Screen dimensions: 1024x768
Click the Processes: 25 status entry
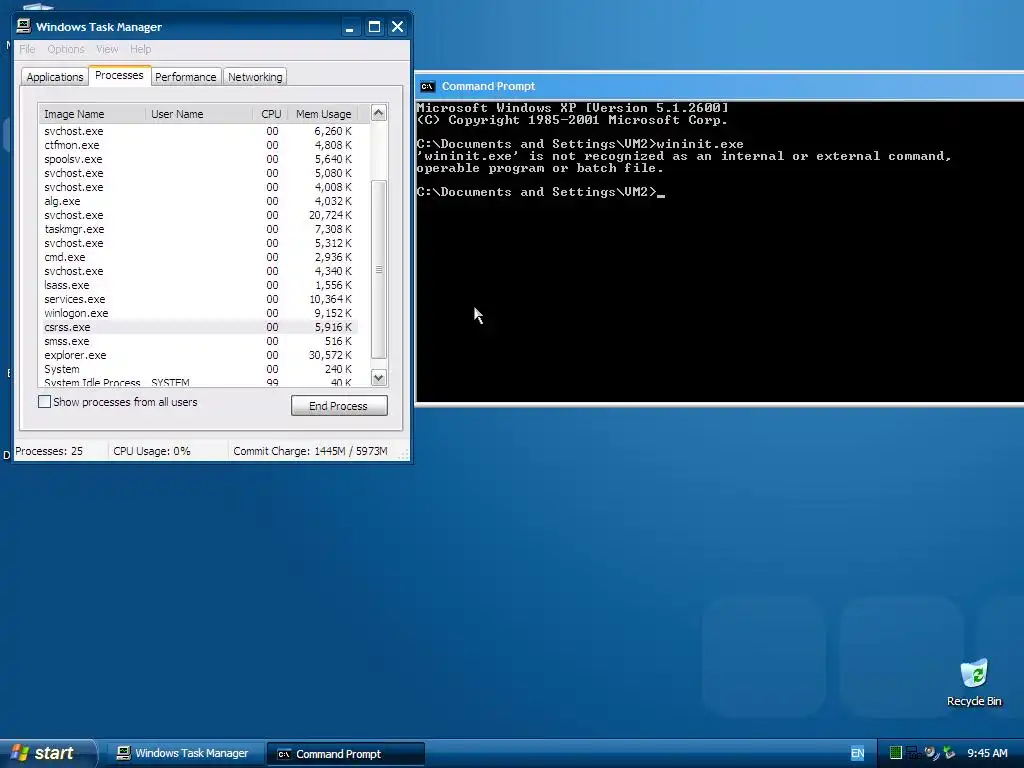click(x=49, y=451)
